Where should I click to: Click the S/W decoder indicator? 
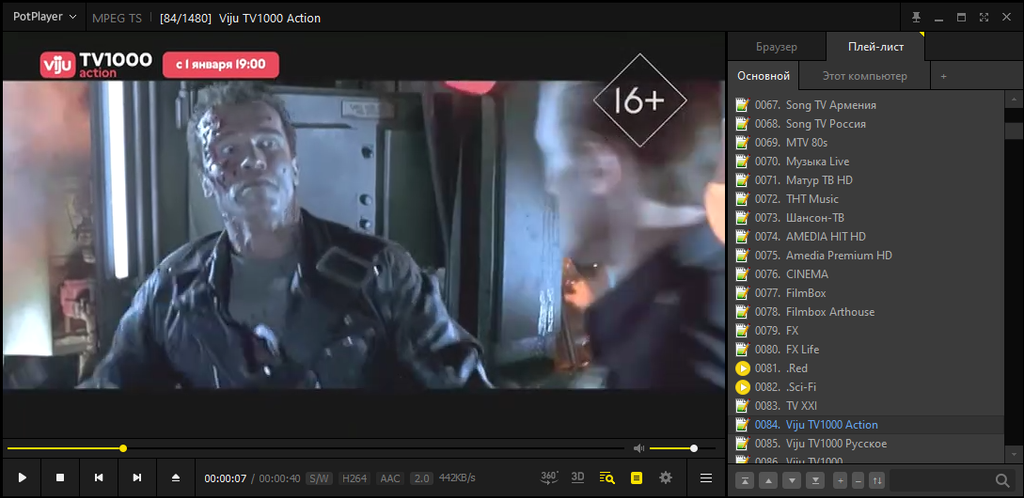tap(319, 478)
